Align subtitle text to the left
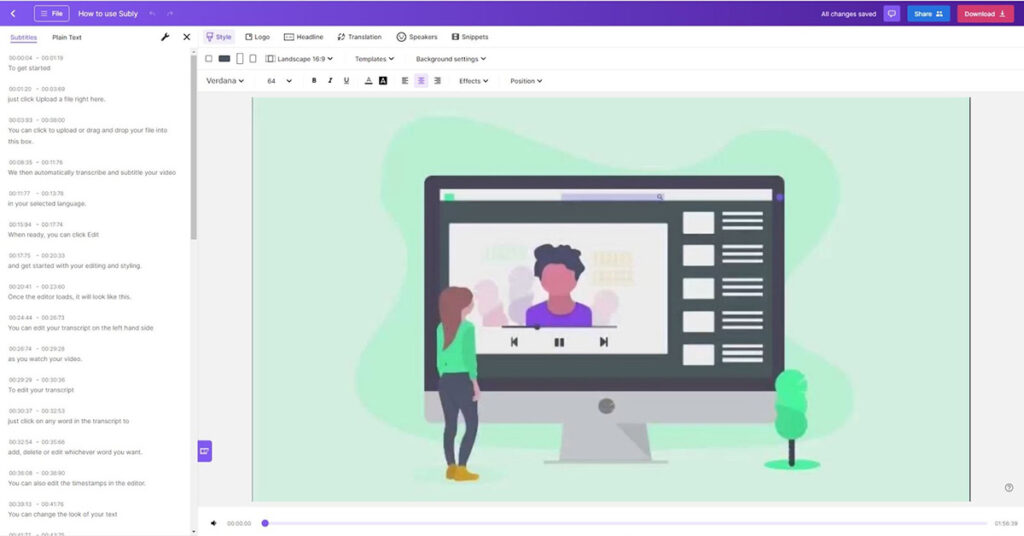The image size is (1024, 536). 405,81
